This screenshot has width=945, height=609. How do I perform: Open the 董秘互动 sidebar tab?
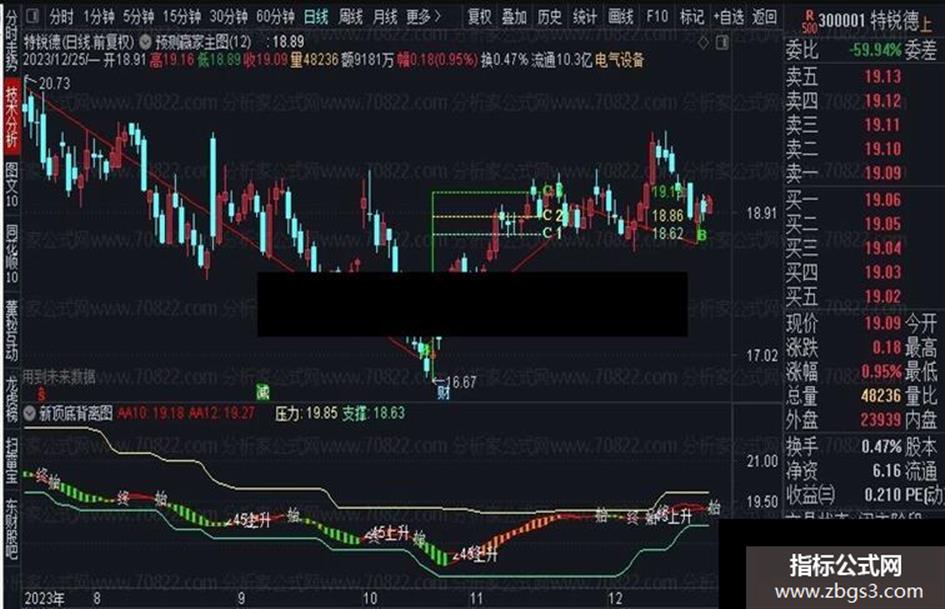11,330
